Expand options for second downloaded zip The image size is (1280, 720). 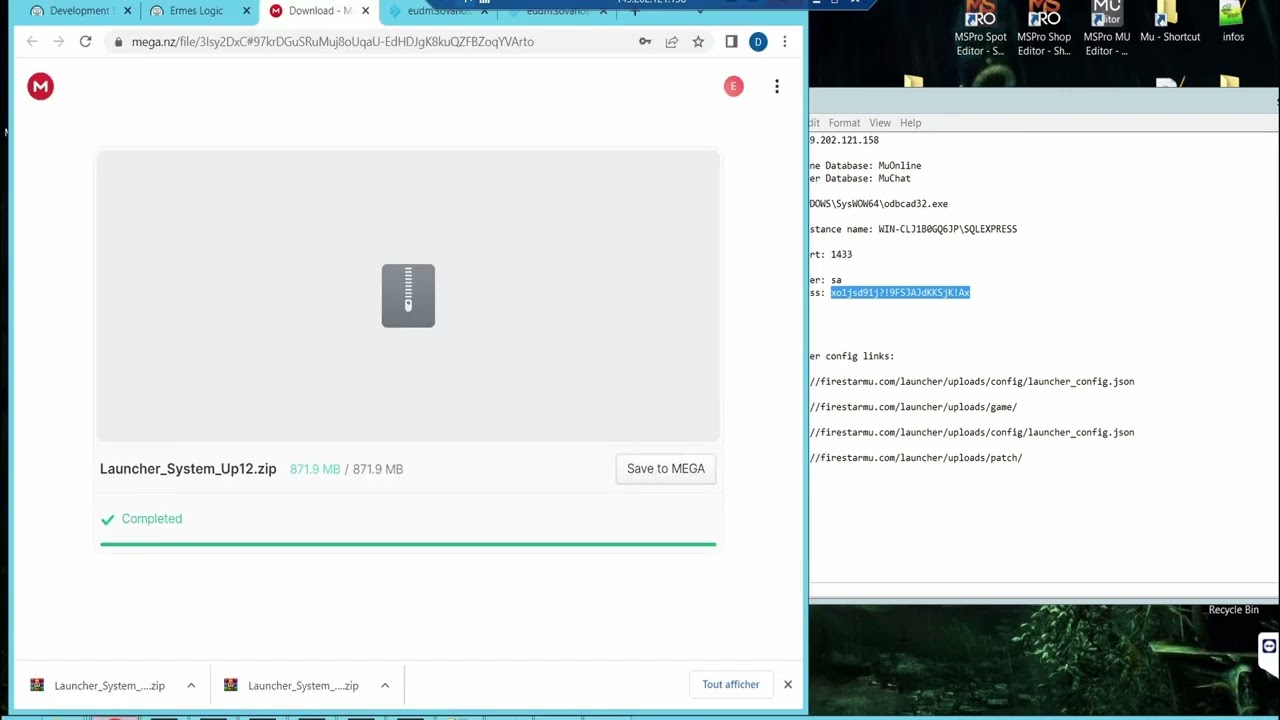tap(385, 686)
